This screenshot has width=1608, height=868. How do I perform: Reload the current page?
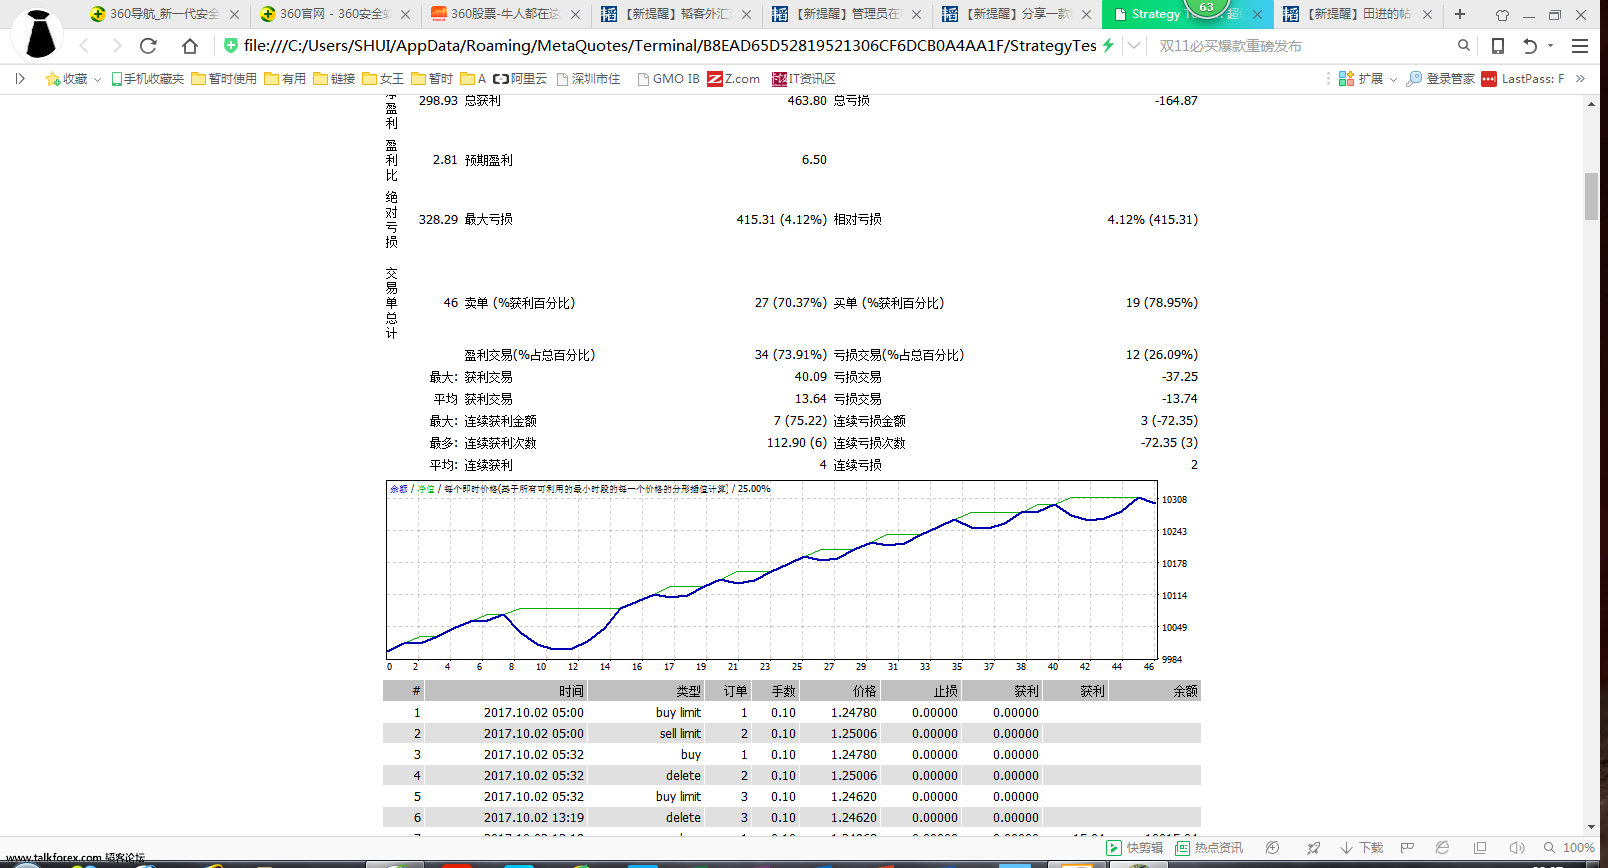(148, 46)
